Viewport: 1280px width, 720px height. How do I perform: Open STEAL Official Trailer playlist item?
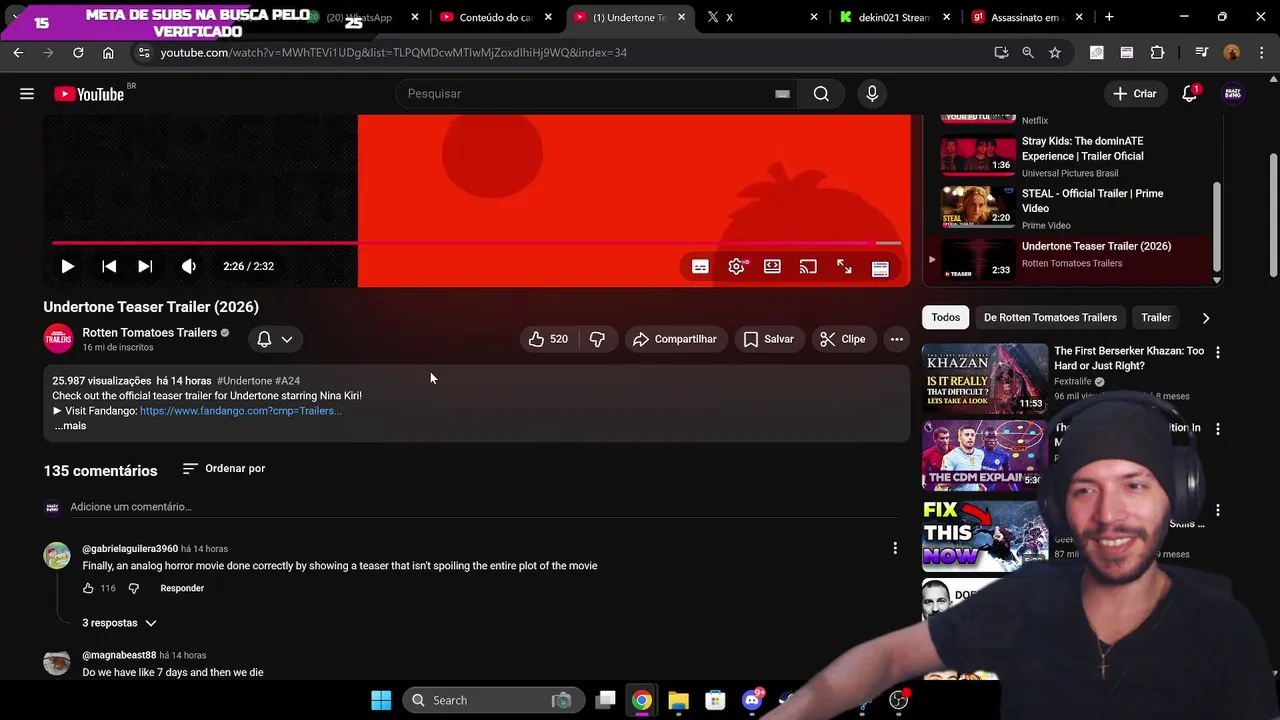[x=1076, y=208]
